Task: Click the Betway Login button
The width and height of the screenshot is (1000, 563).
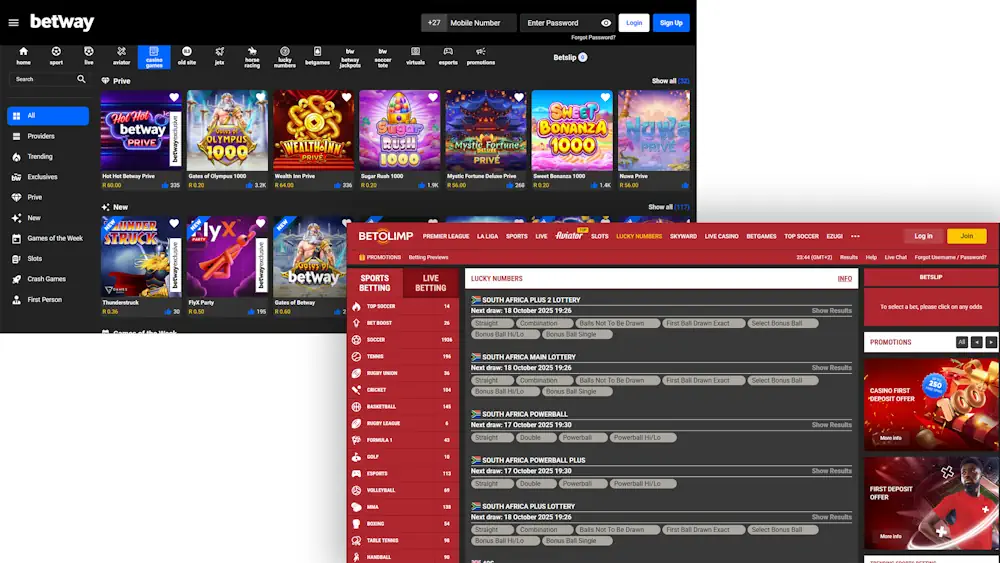Action: click(x=634, y=23)
